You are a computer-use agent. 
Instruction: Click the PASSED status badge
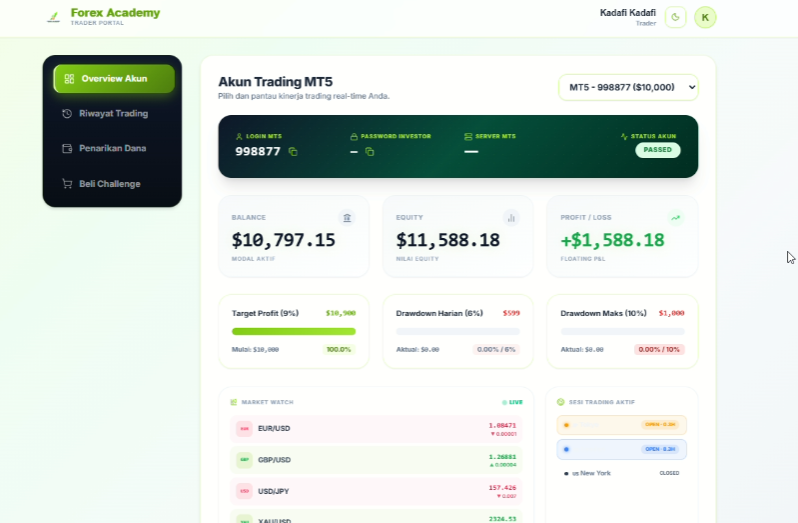pos(658,150)
